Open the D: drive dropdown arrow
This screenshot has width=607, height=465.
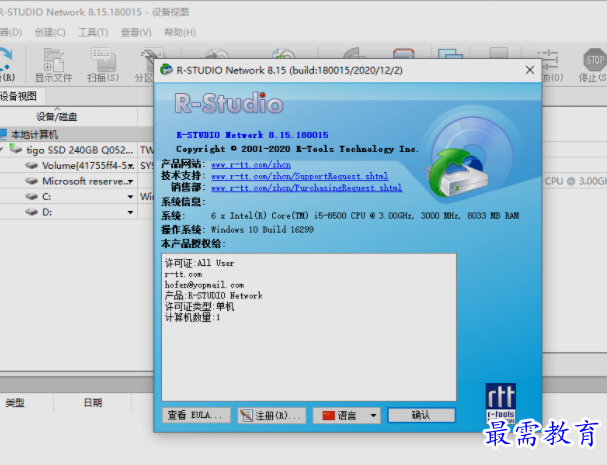click(130, 212)
